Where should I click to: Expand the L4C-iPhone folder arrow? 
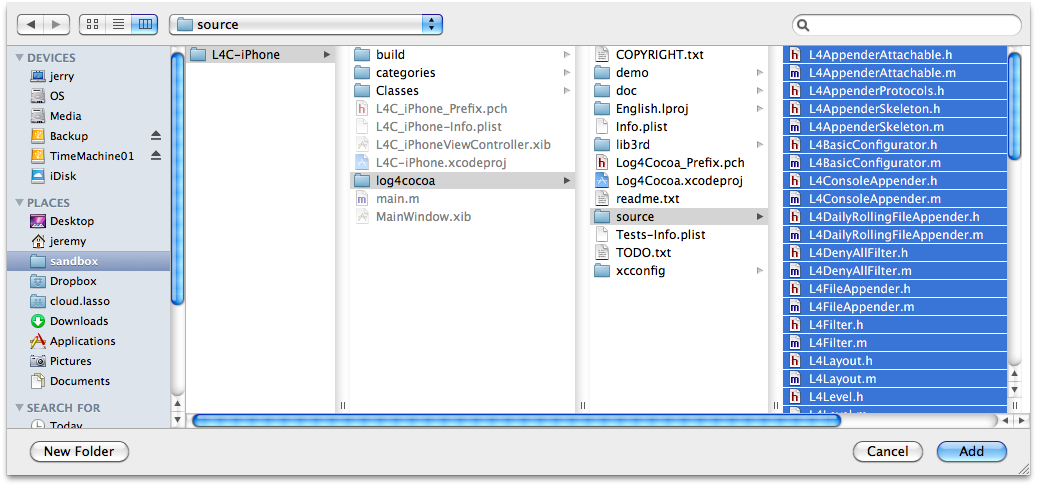click(x=327, y=55)
